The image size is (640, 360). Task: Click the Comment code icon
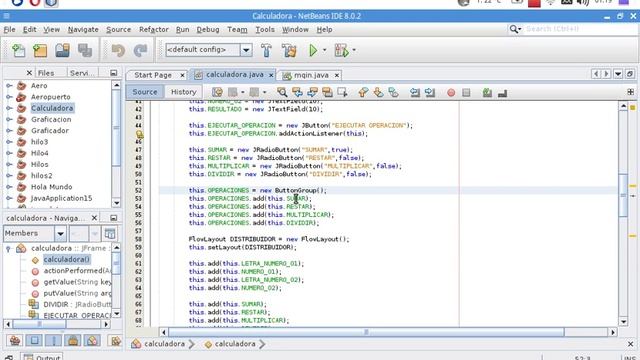487,93
